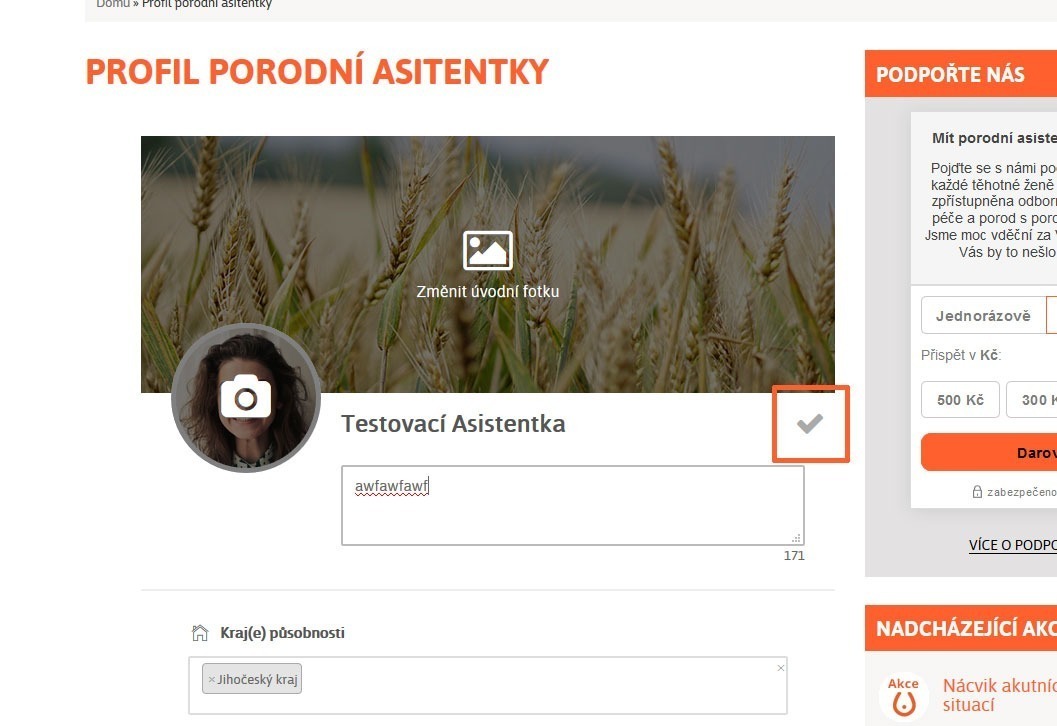The height and width of the screenshot is (726, 1057).
Task: Click the resize handle of the description textarea
Action: 796,538
